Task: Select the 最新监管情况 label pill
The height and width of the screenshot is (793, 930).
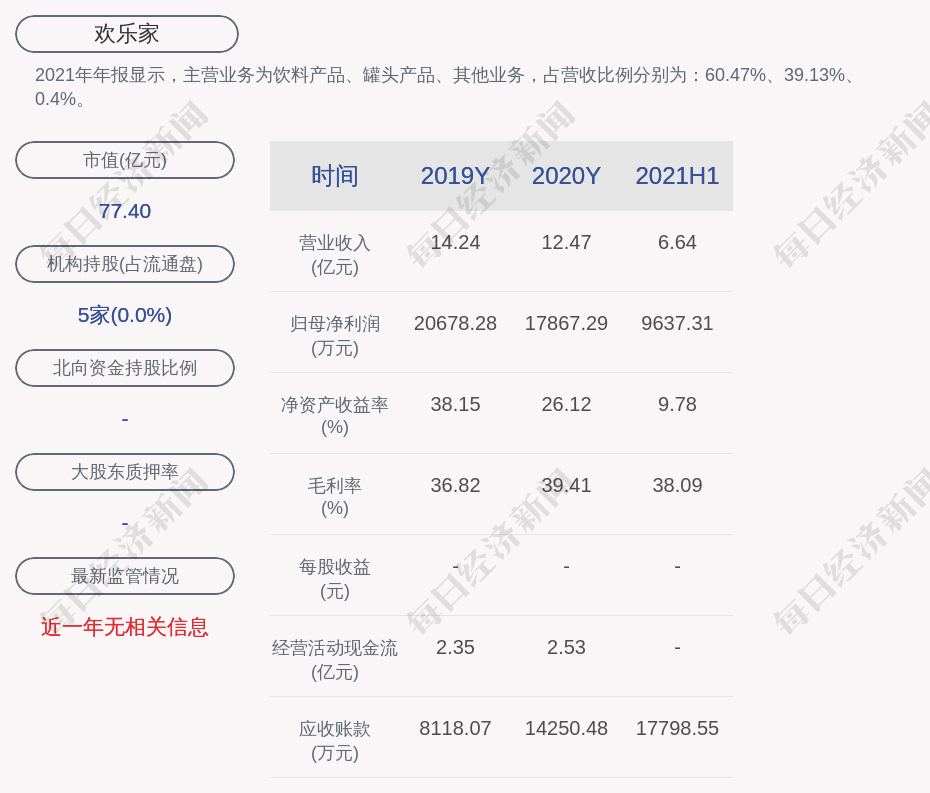Action: [125, 576]
